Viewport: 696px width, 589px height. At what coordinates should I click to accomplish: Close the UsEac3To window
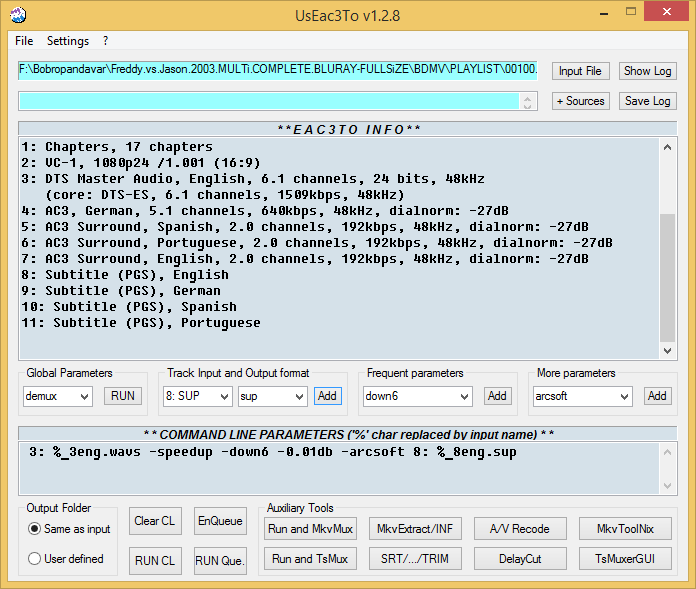[667, 12]
